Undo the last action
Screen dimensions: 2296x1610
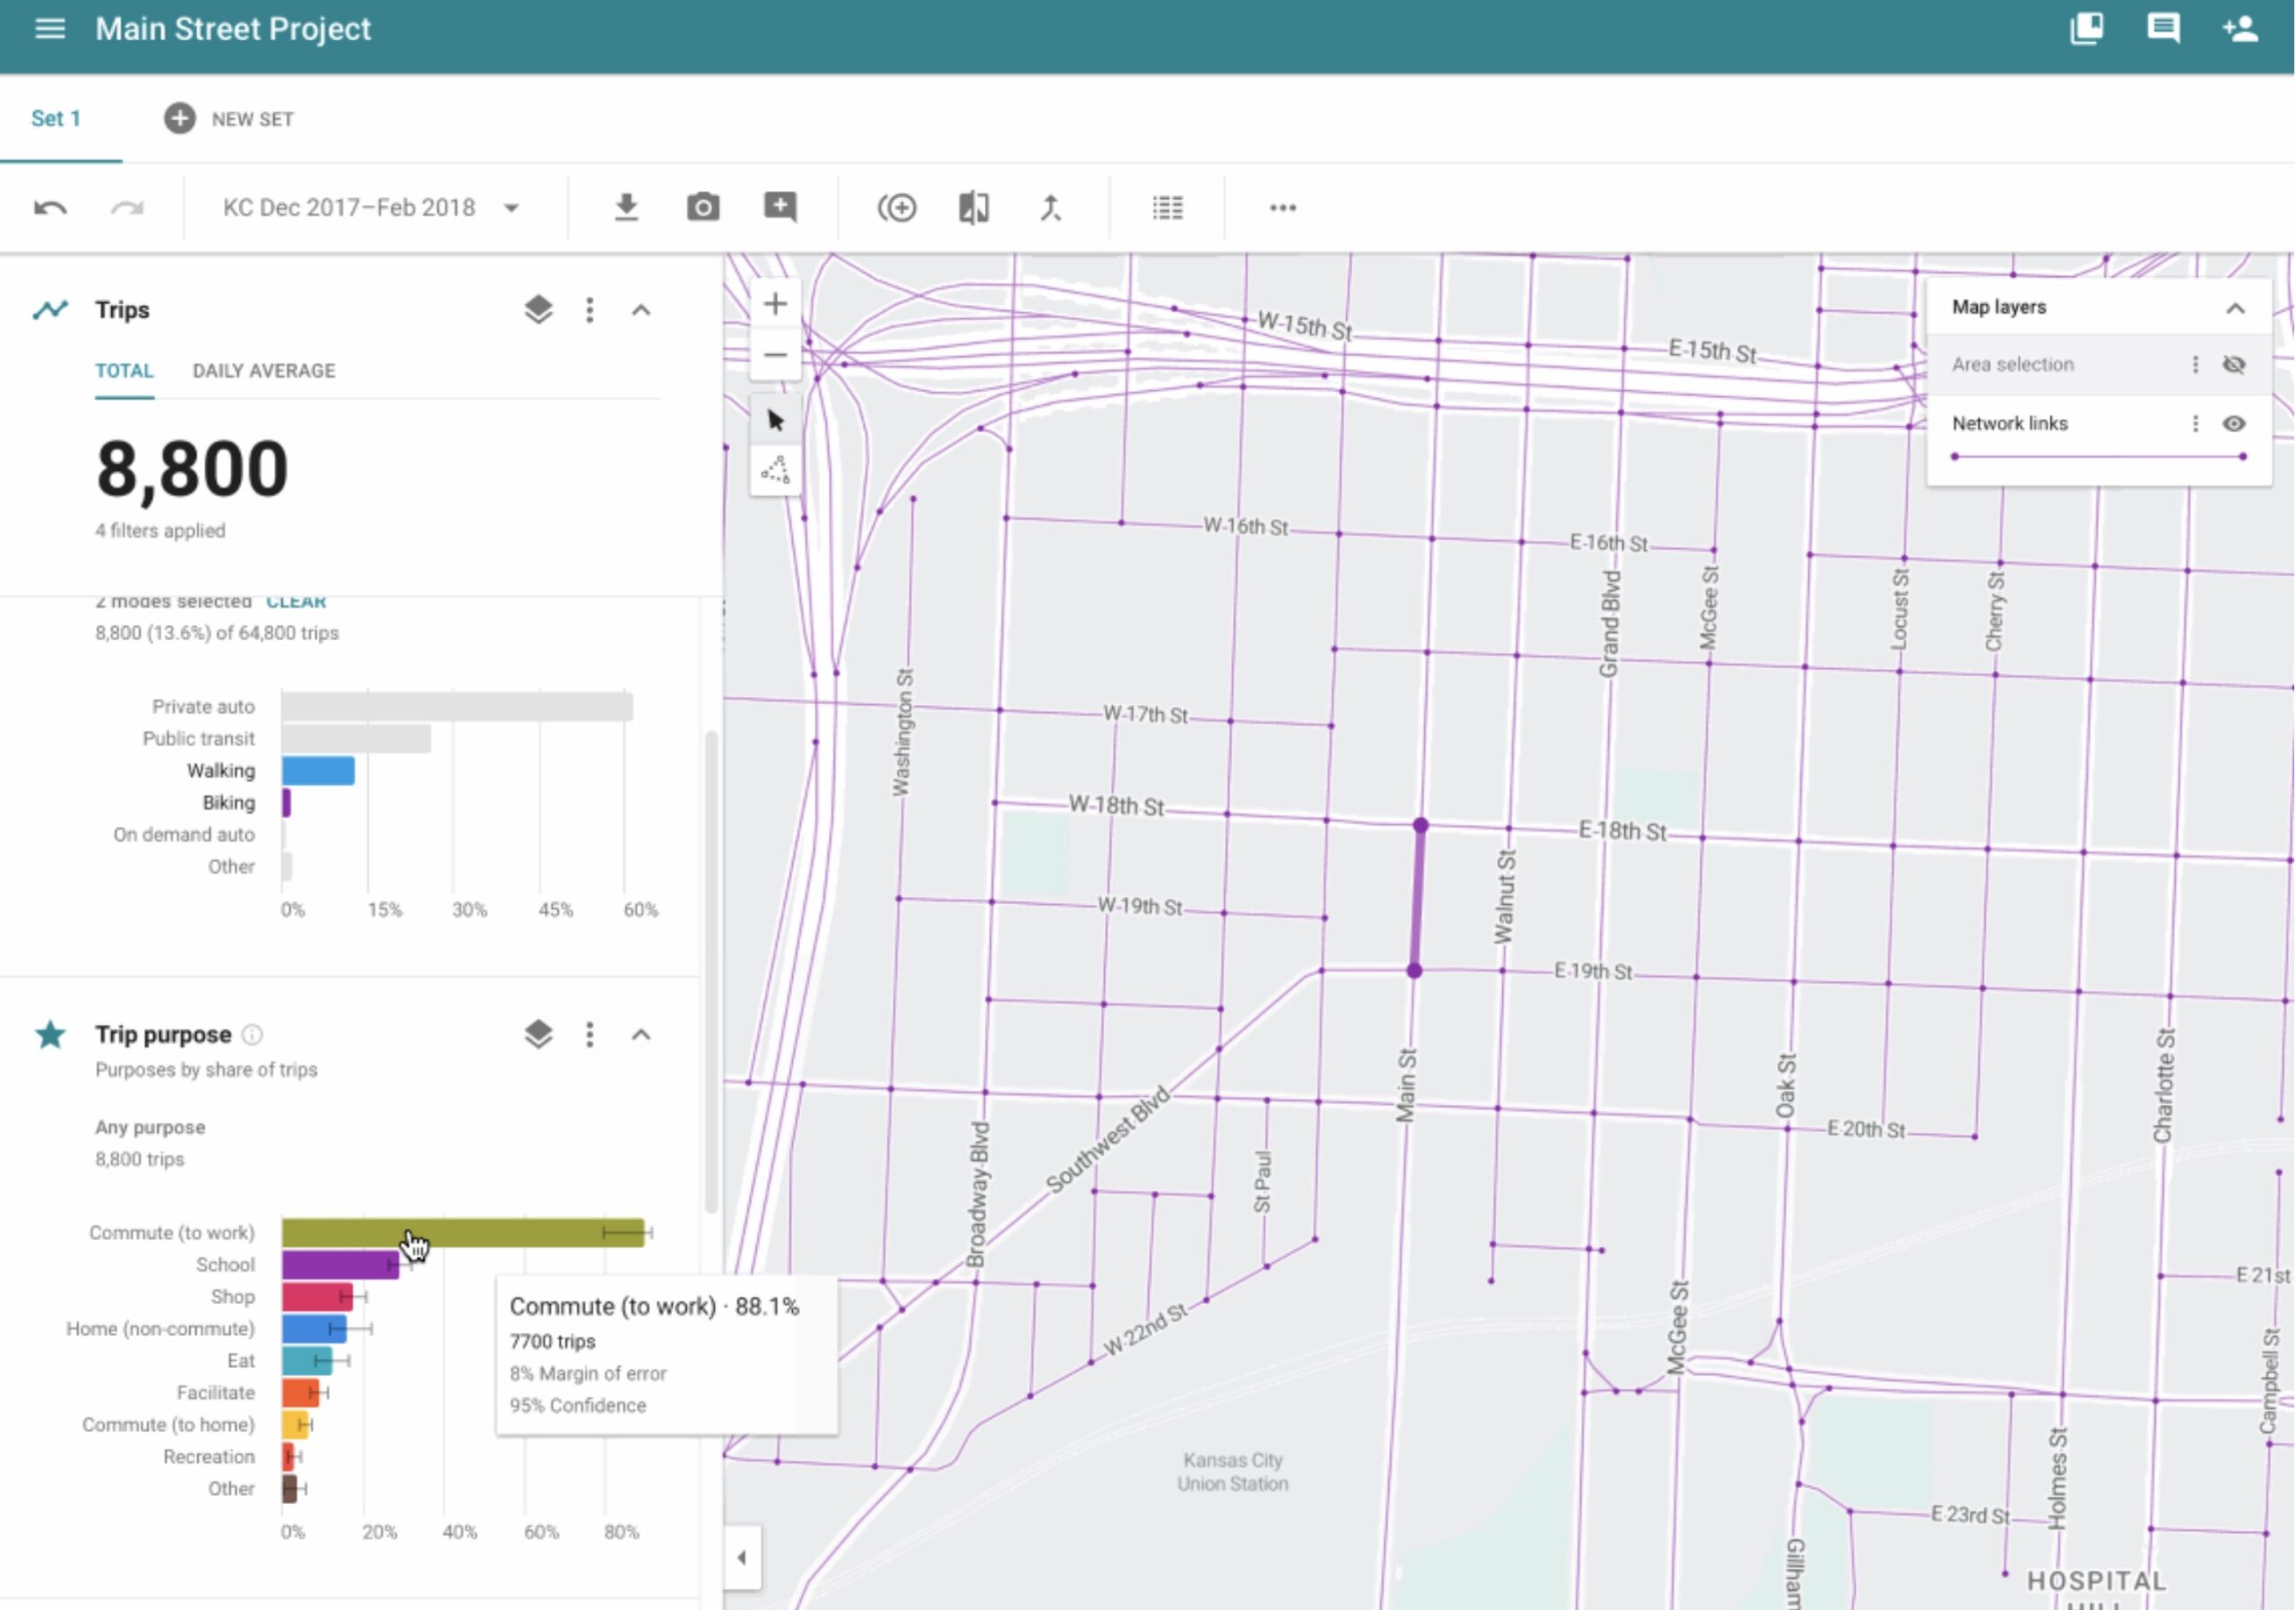[50, 208]
